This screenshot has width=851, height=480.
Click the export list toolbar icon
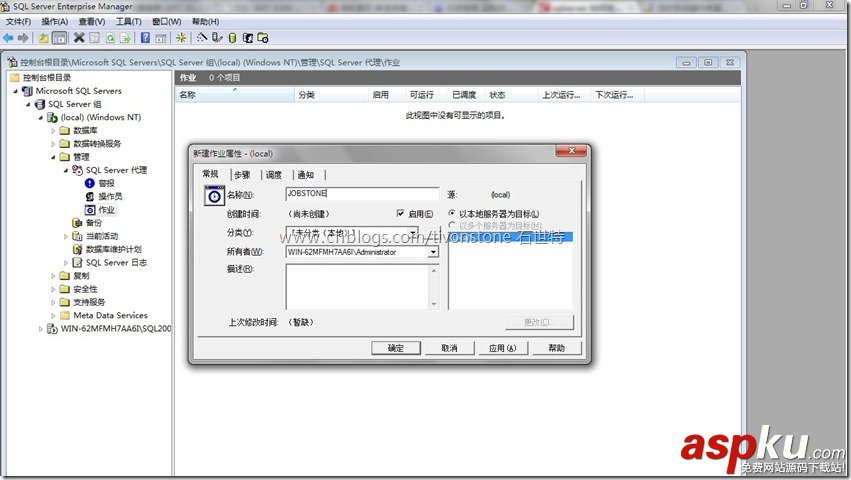click(125, 37)
